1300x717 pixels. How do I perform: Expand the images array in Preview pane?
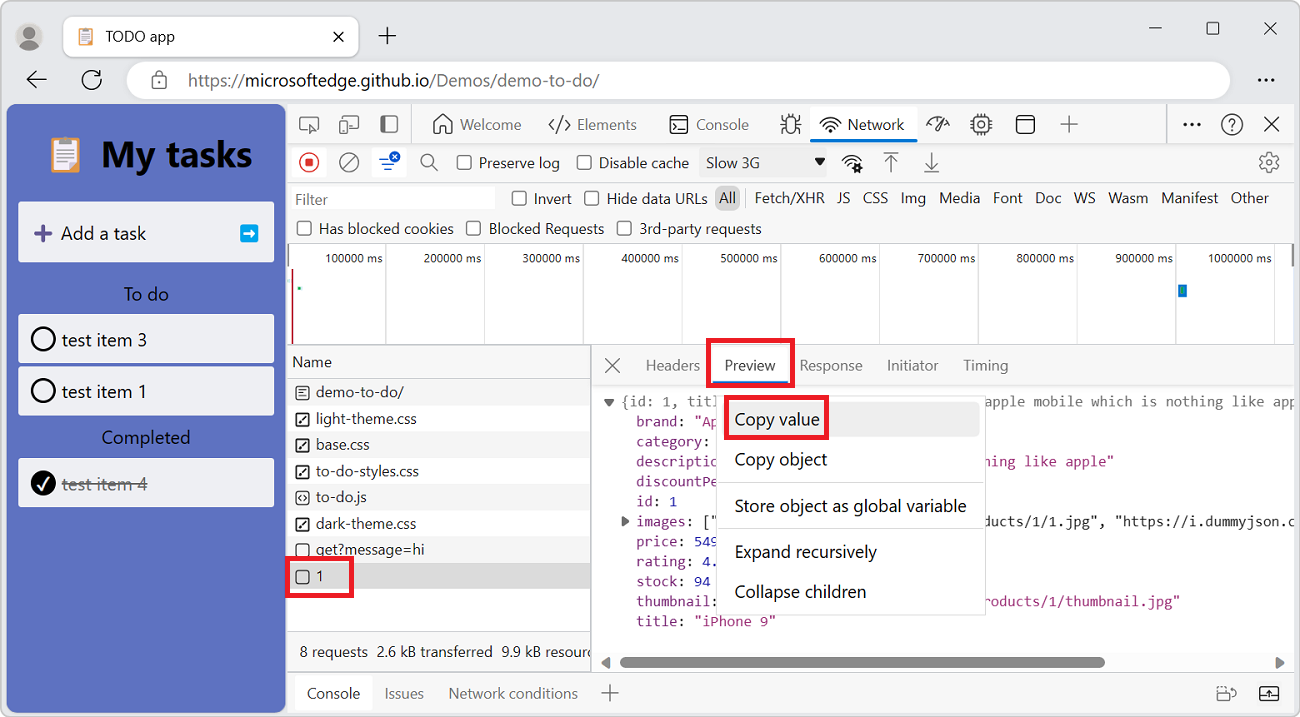pos(625,521)
